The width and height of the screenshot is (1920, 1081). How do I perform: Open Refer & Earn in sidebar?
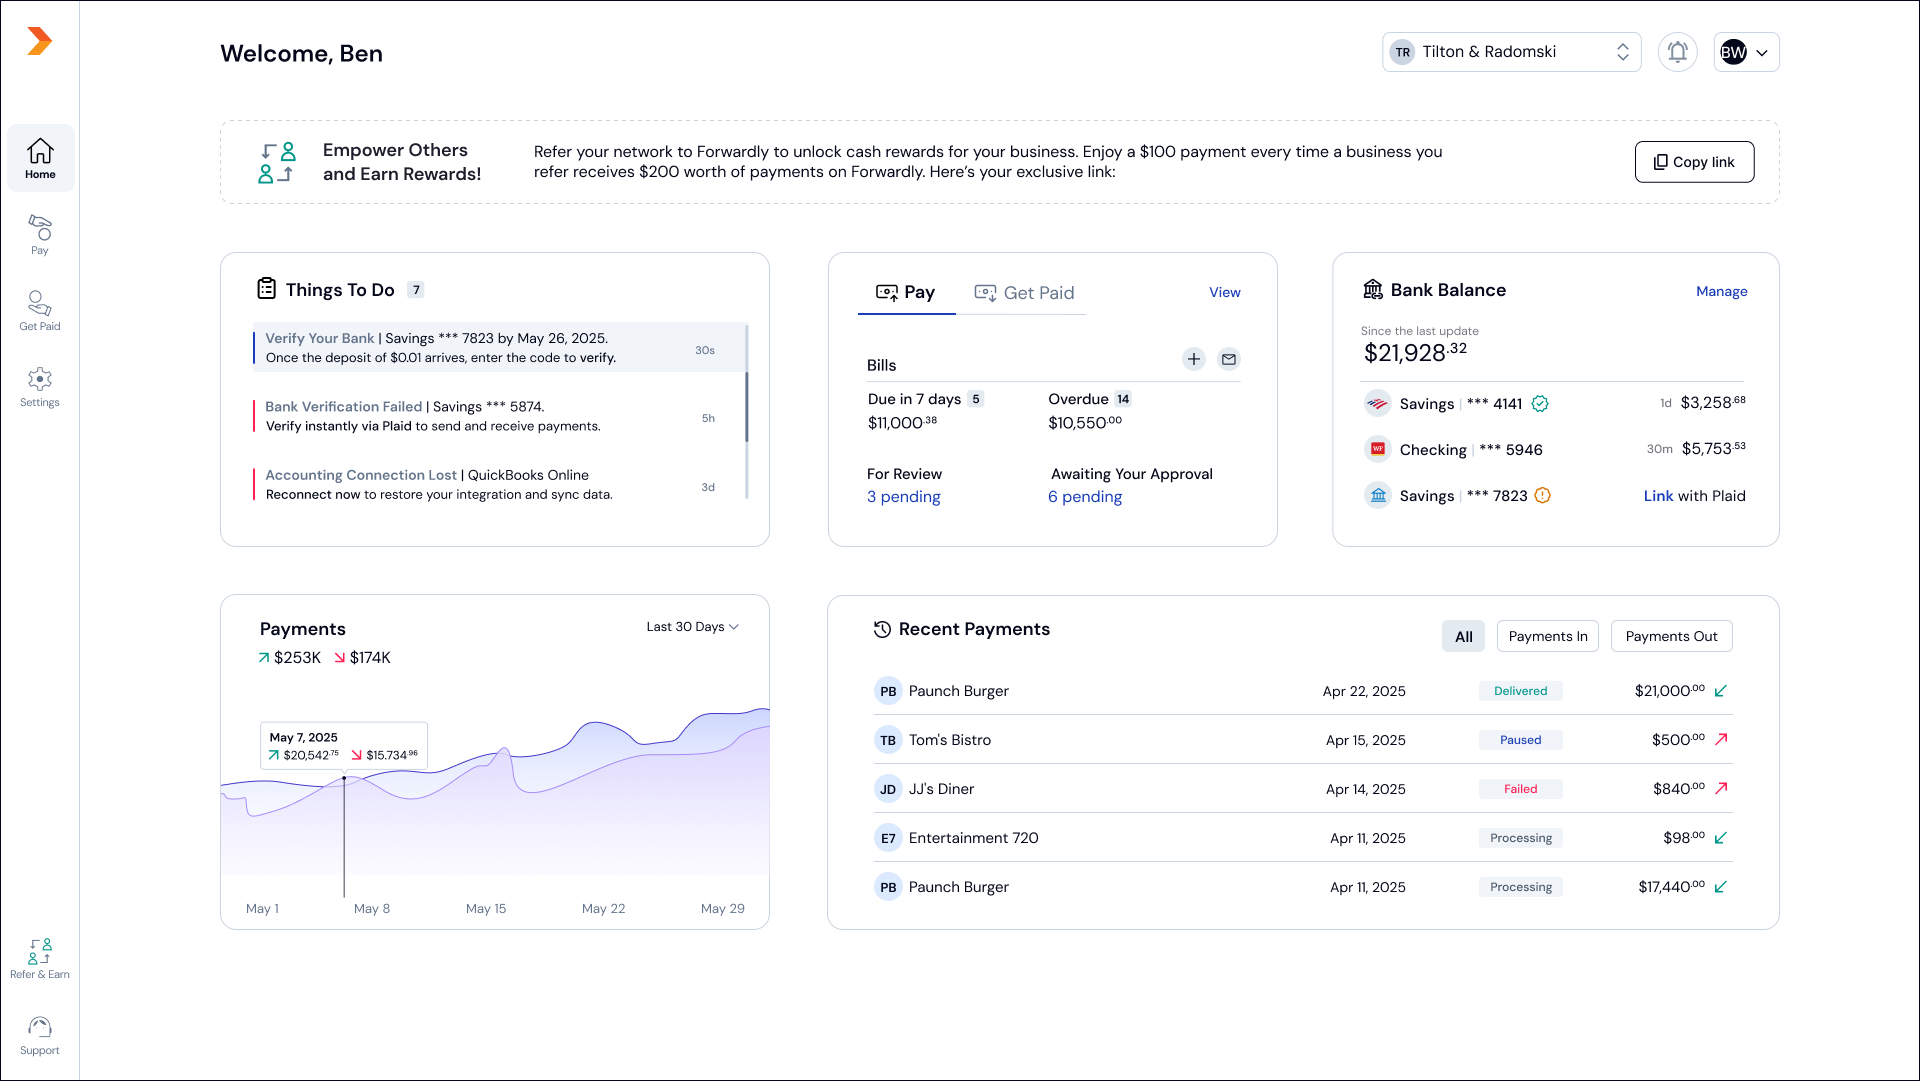click(40, 959)
